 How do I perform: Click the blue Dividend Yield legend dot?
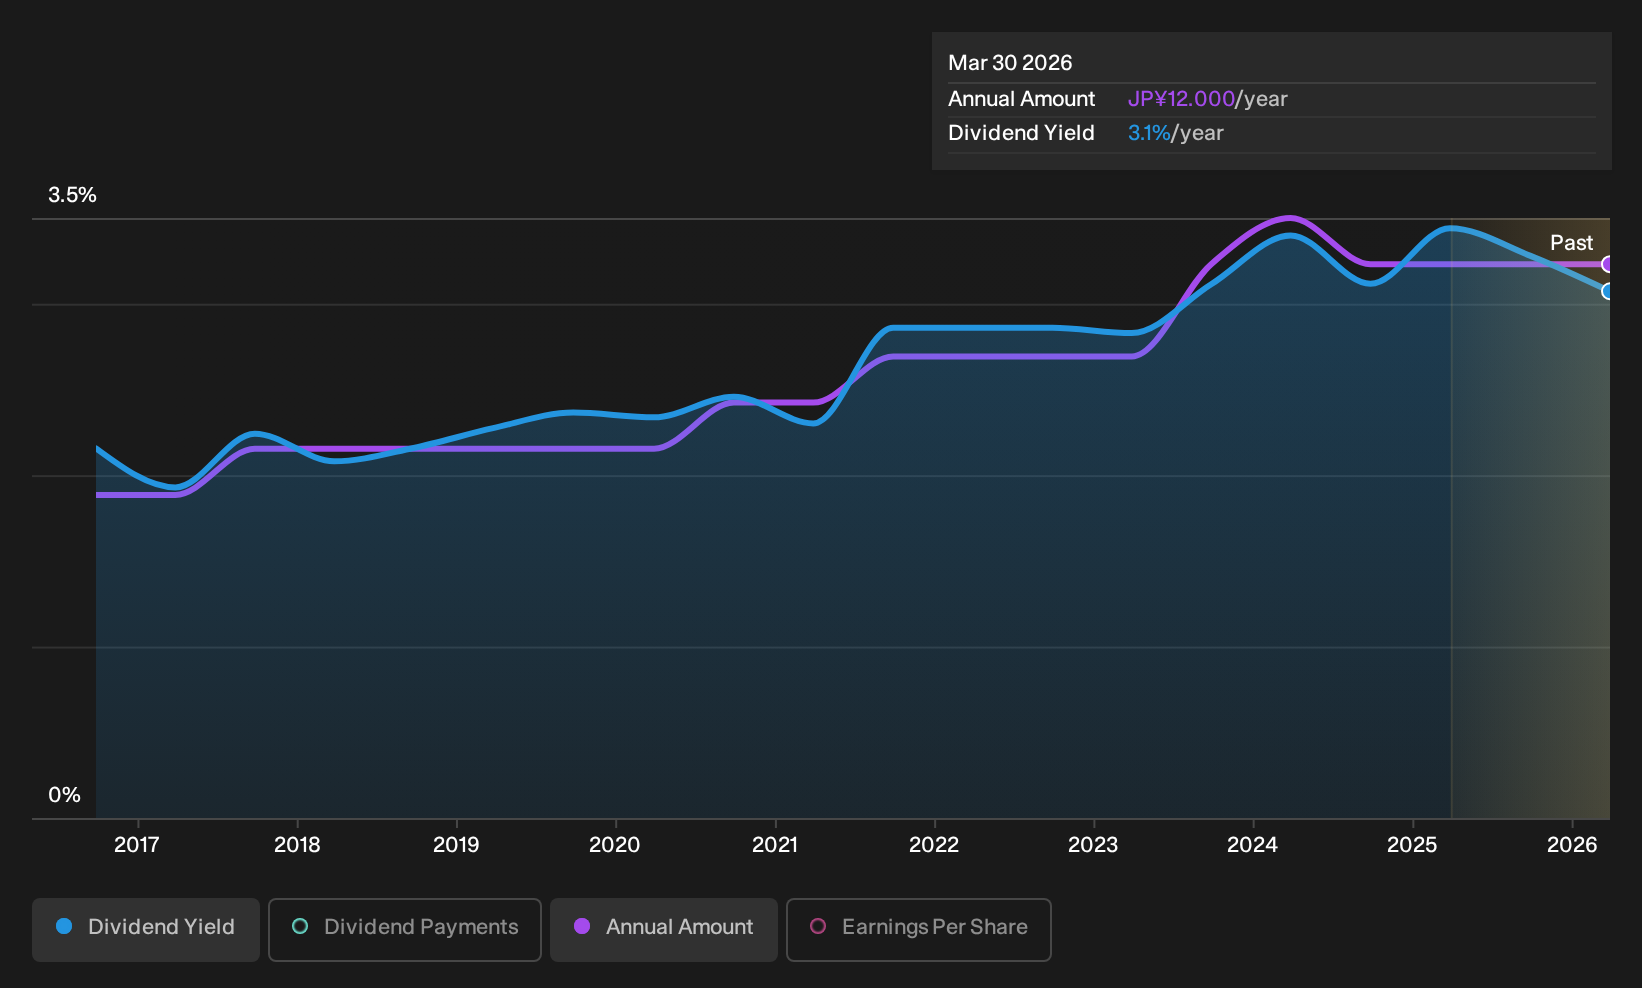(x=64, y=927)
